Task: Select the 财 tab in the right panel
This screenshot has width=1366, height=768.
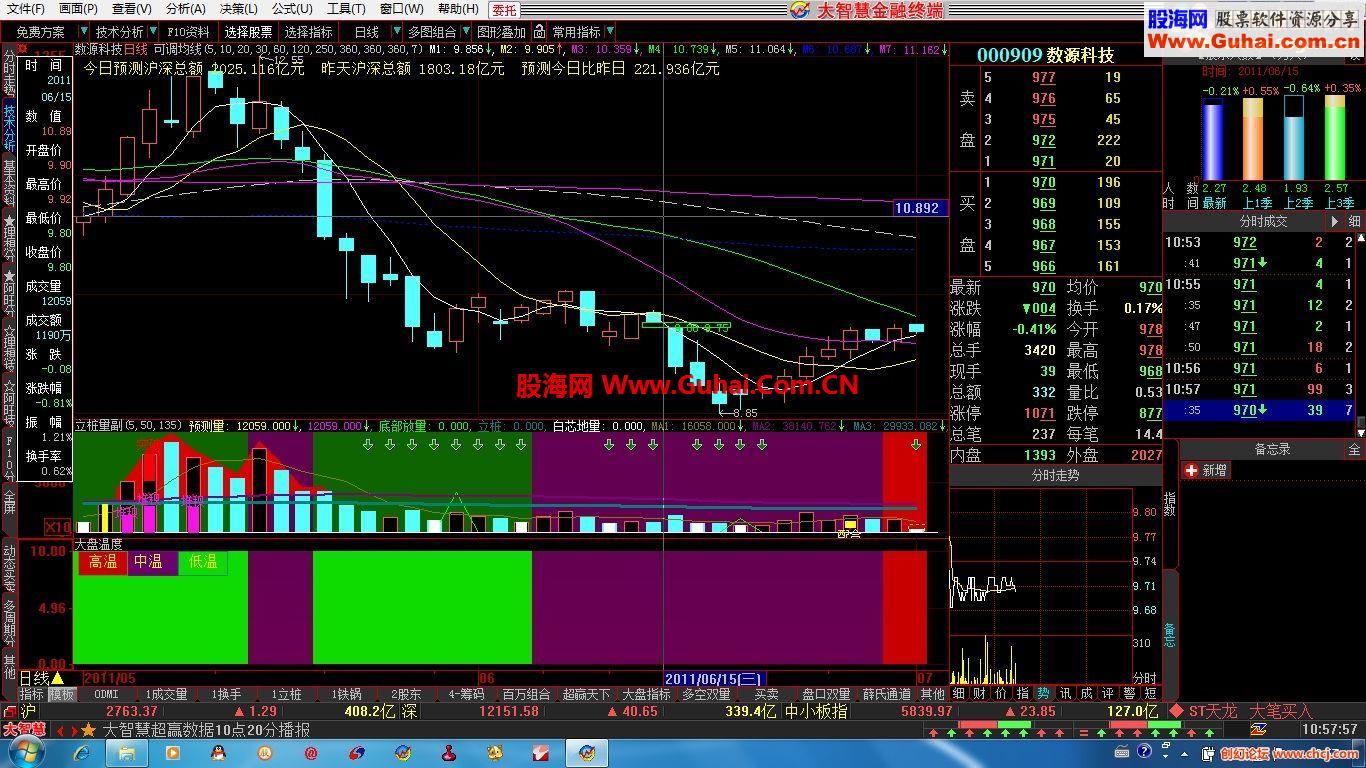Action: coord(978,693)
